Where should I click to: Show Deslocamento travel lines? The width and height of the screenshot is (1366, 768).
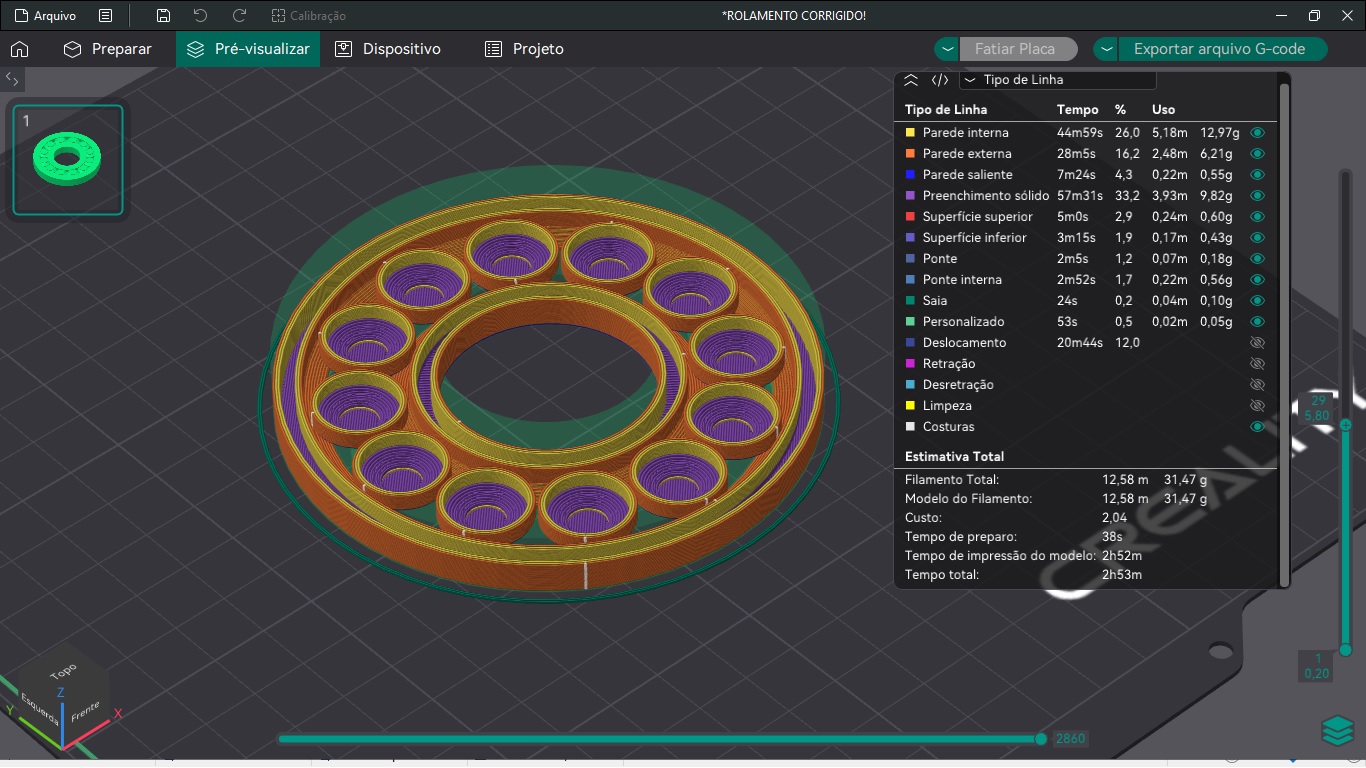point(1258,343)
